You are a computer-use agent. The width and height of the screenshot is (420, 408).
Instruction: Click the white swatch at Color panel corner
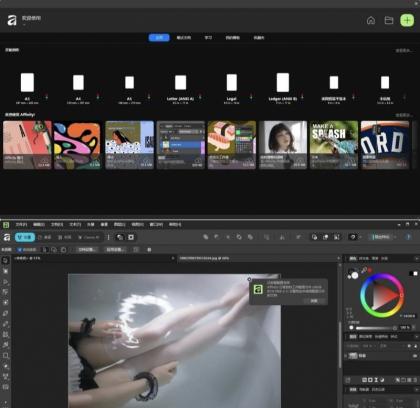tap(415, 274)
